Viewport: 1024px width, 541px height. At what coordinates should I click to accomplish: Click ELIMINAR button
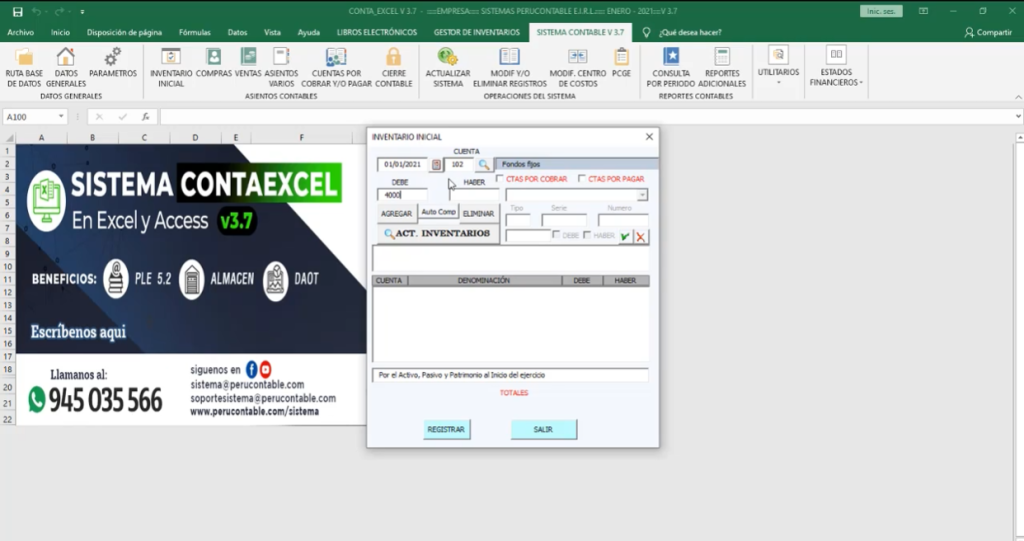tap(478, 214)
